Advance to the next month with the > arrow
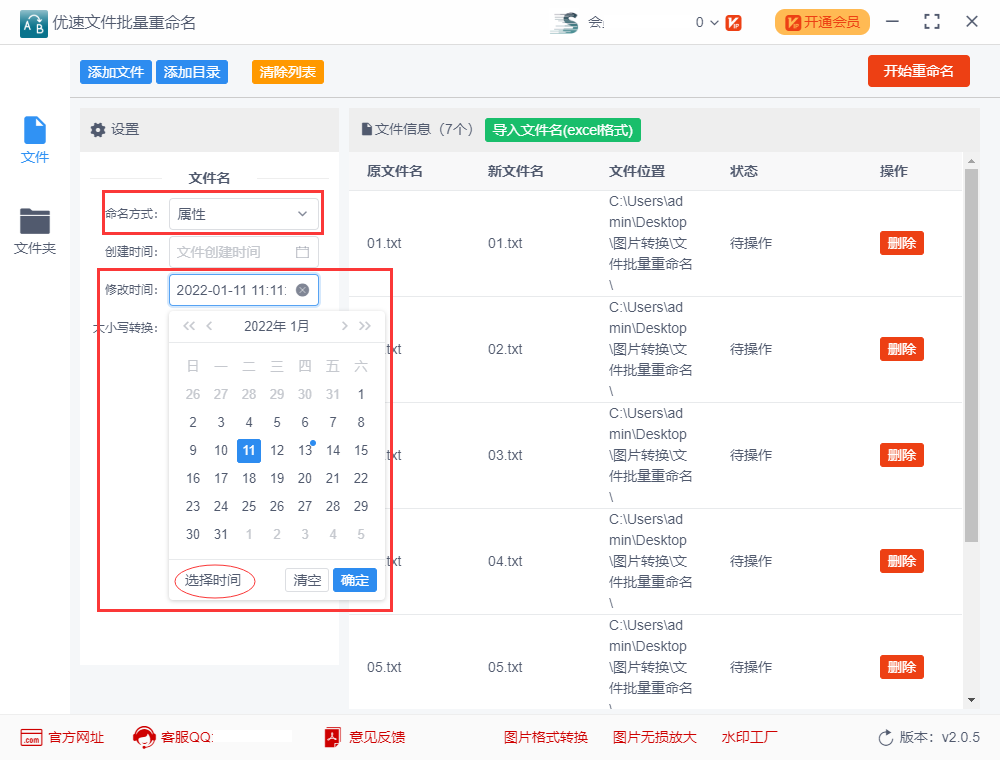Screen dimensions: 1000x760 pos(345,325)
